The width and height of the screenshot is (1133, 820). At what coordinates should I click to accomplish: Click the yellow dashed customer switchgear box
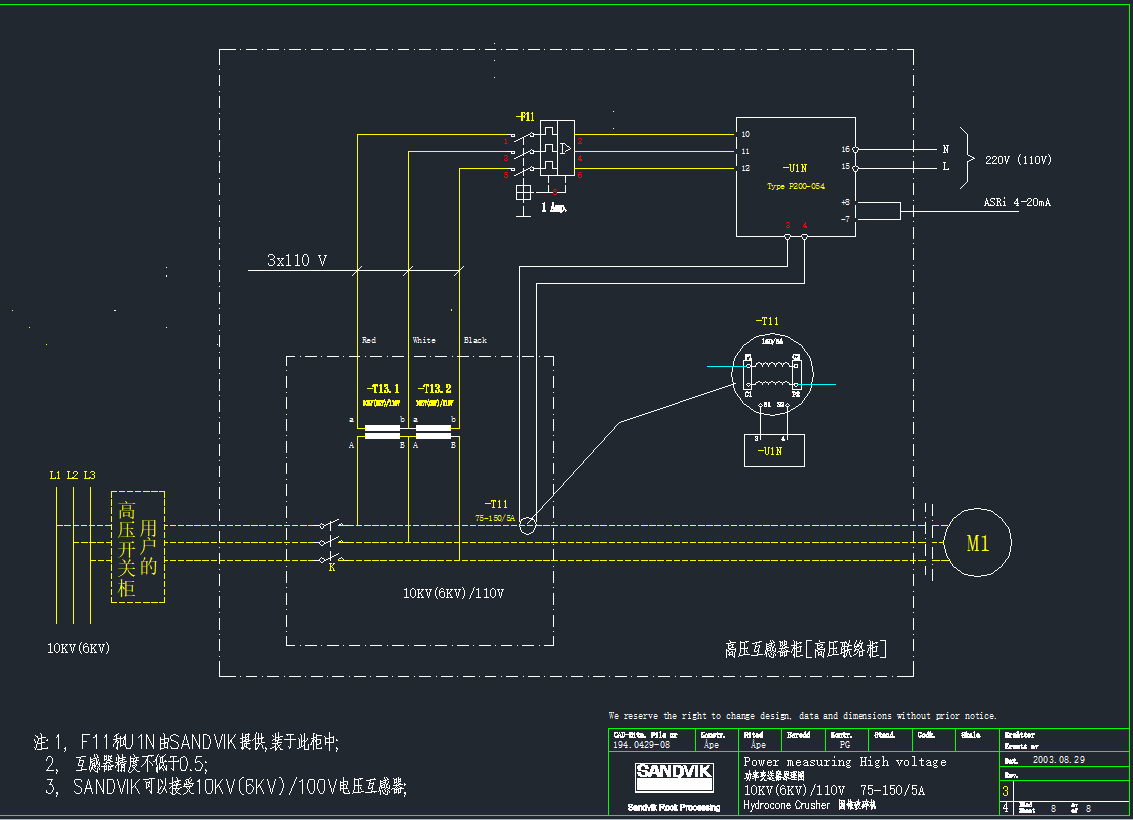138,546
